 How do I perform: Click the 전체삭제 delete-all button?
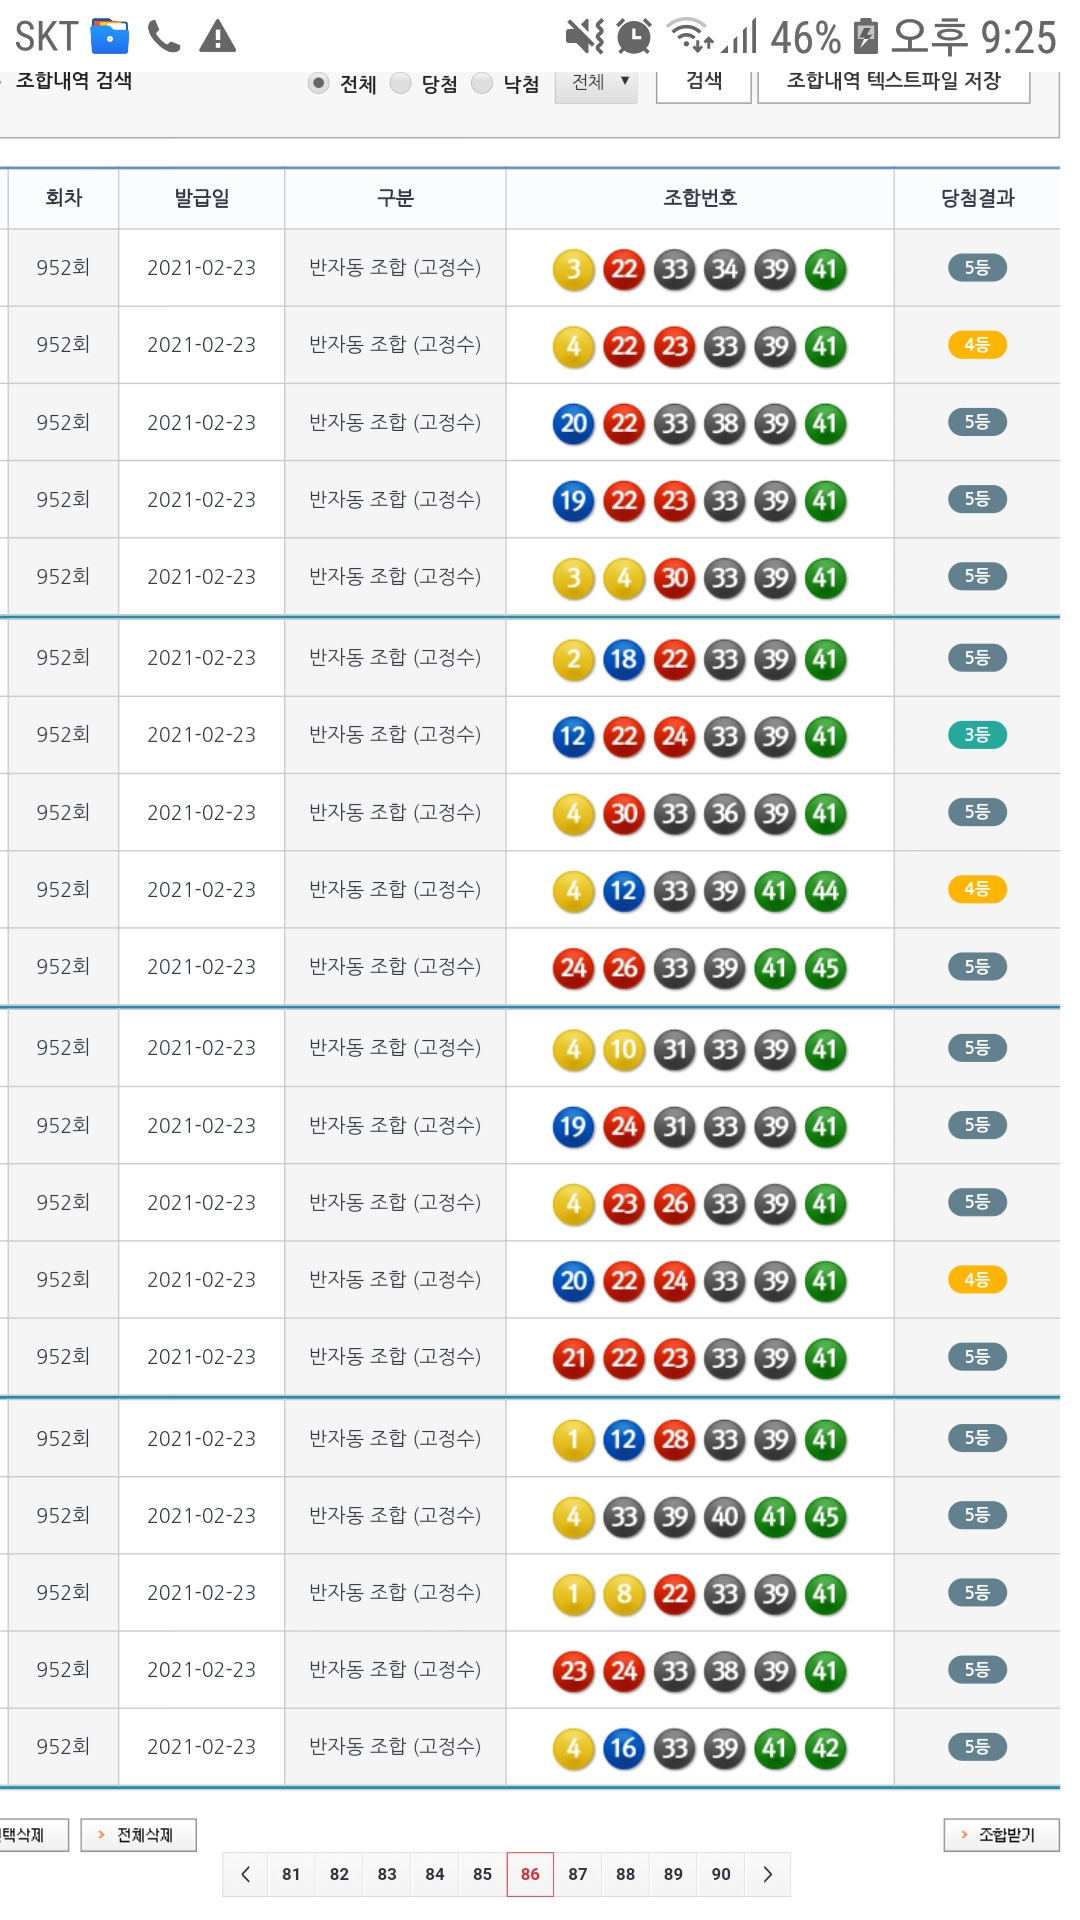pyautogui.click(x=138, y=1835)
